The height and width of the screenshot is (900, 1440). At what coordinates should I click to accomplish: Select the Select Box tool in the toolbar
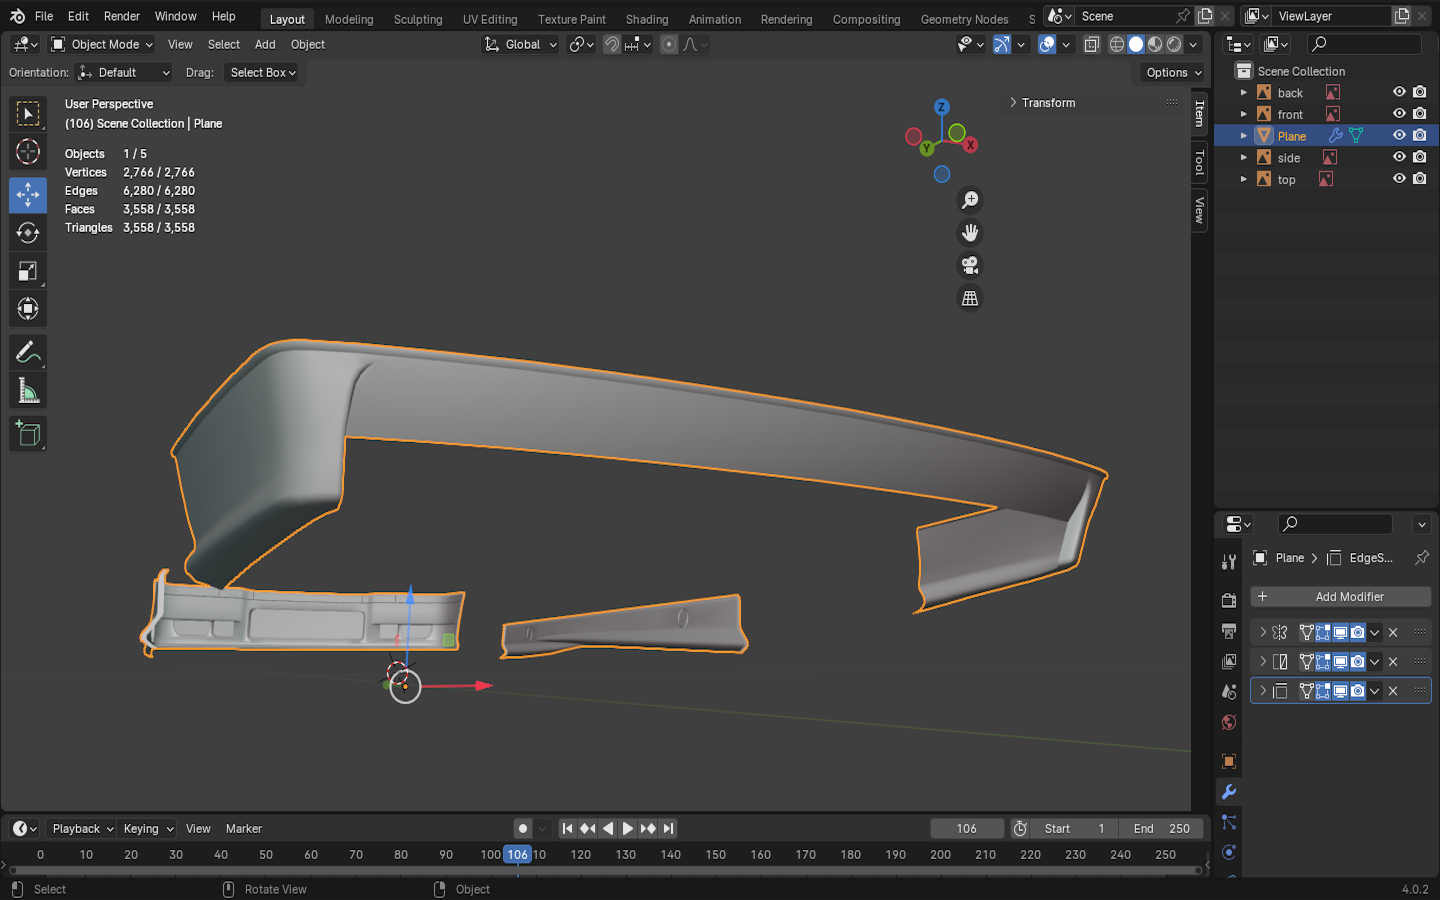28,114
